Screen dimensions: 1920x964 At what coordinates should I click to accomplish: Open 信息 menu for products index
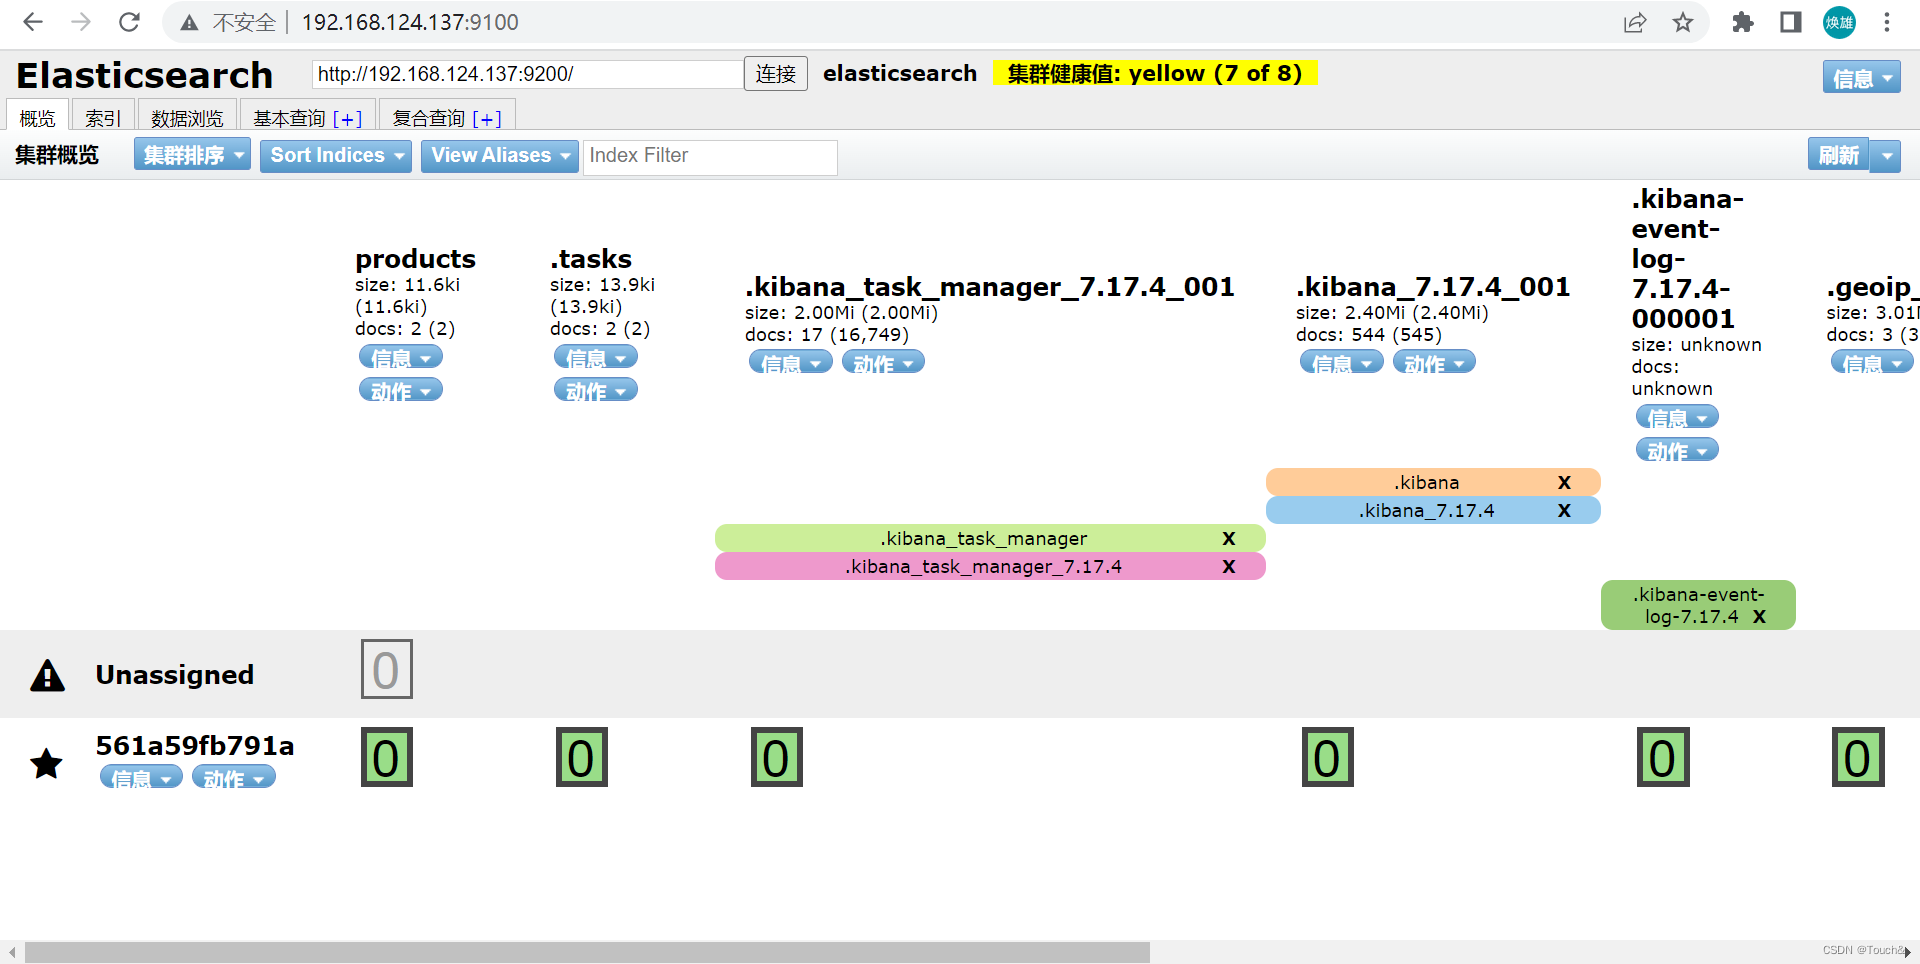pos(400,357)
